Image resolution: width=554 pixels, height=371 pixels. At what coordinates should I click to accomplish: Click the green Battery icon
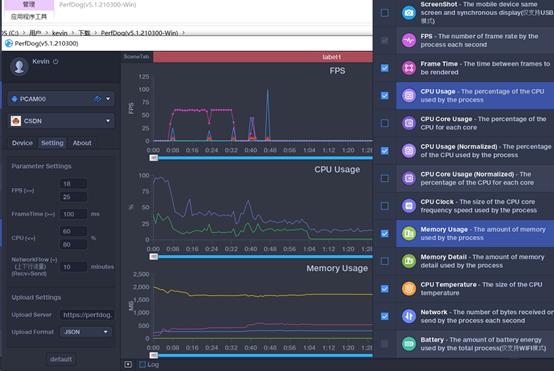point(409,344)
